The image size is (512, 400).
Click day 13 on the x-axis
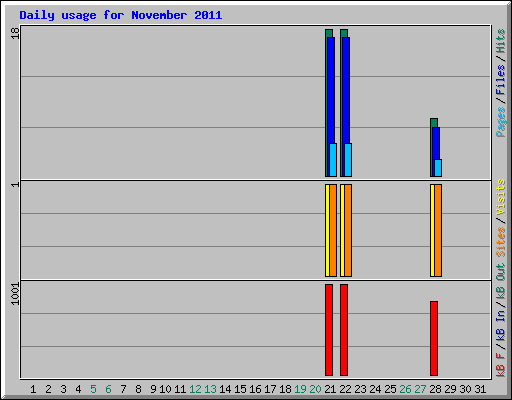[210, 389]
